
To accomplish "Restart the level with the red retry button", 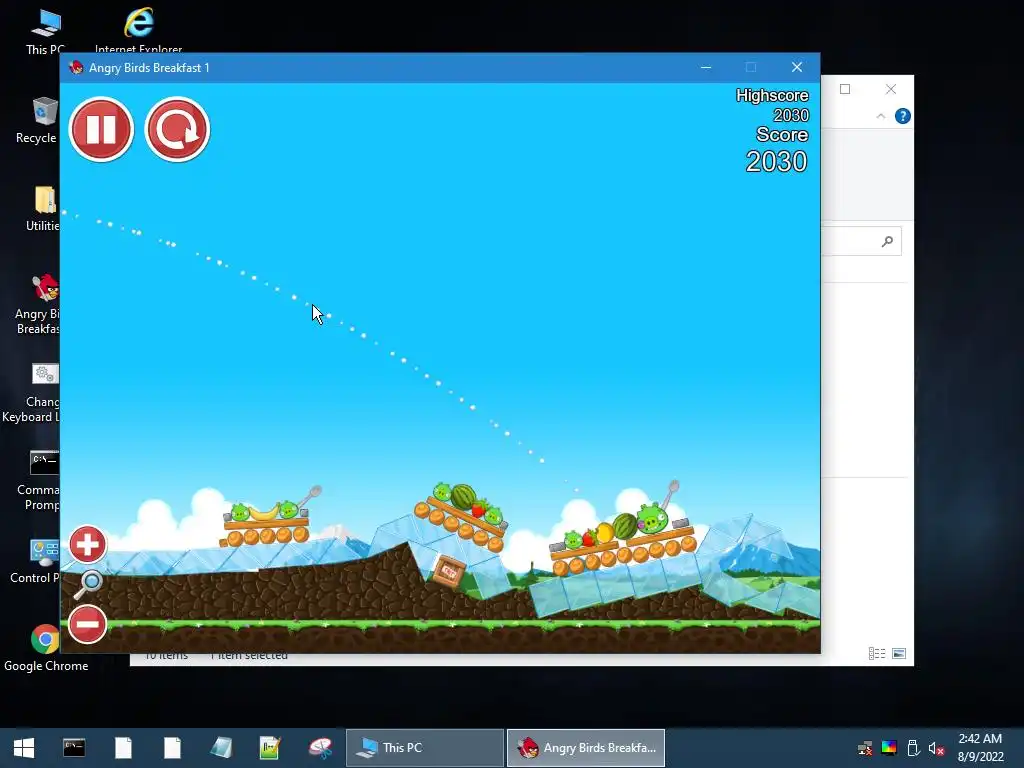I will click(x=177, y=129).
